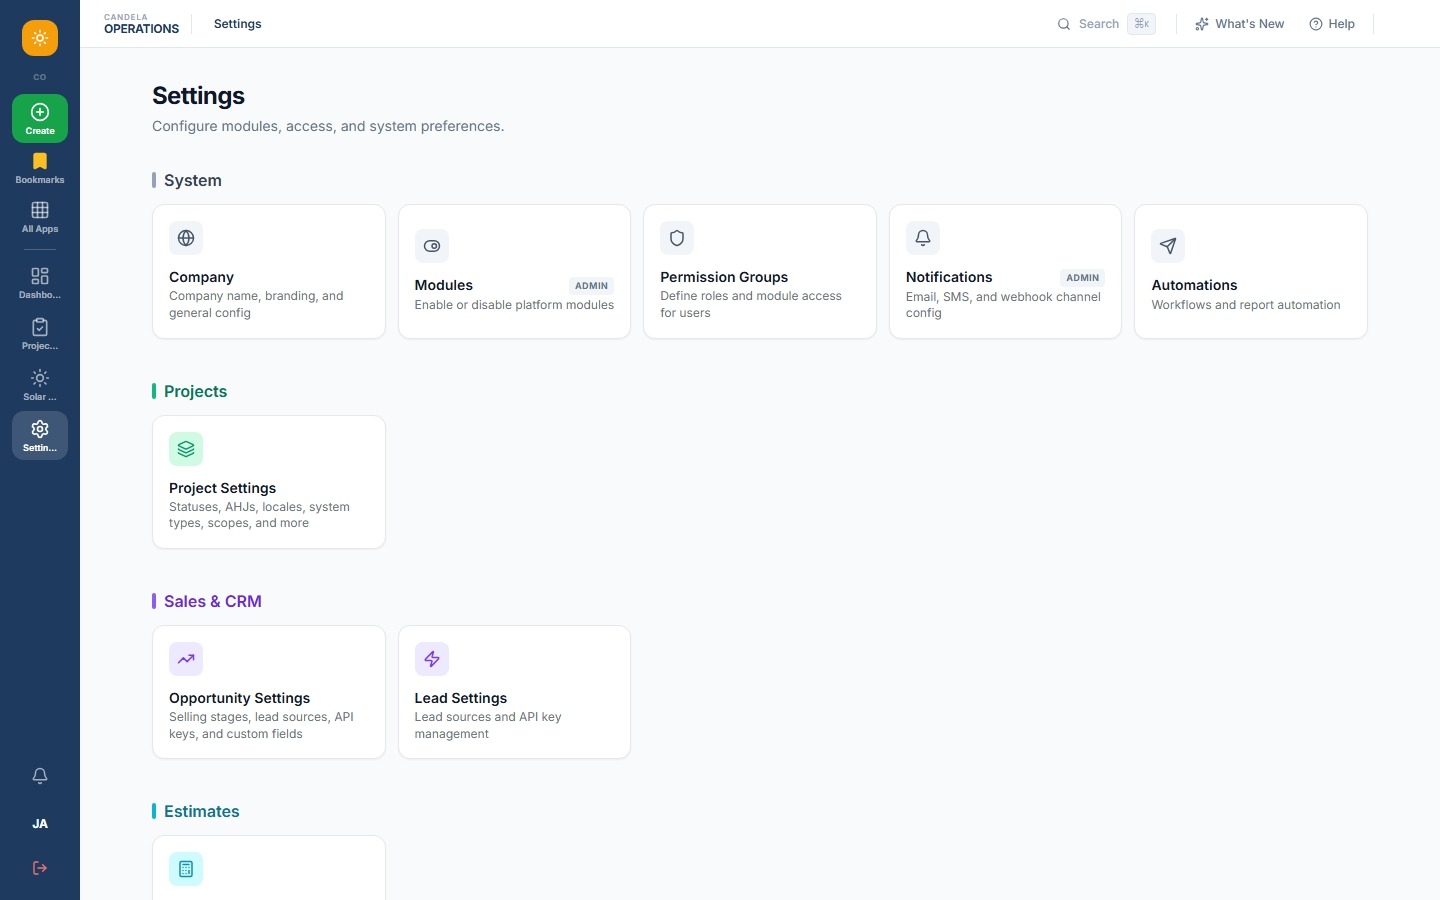Click the logout icon in sidebar

pyautogui.click(x=40, y=868)
